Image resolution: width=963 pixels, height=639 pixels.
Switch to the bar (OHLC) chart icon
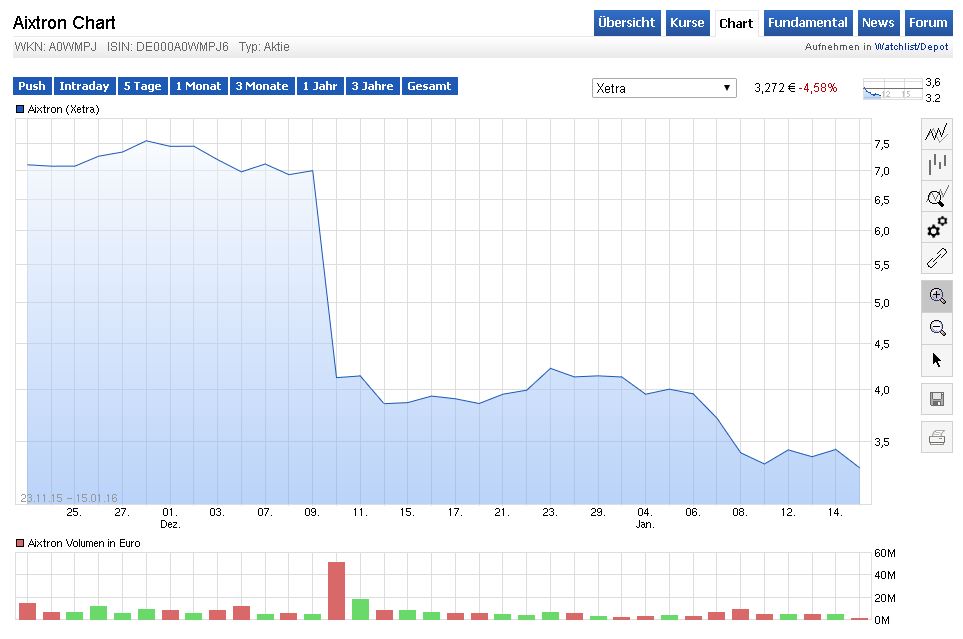[x=937, y=165]
